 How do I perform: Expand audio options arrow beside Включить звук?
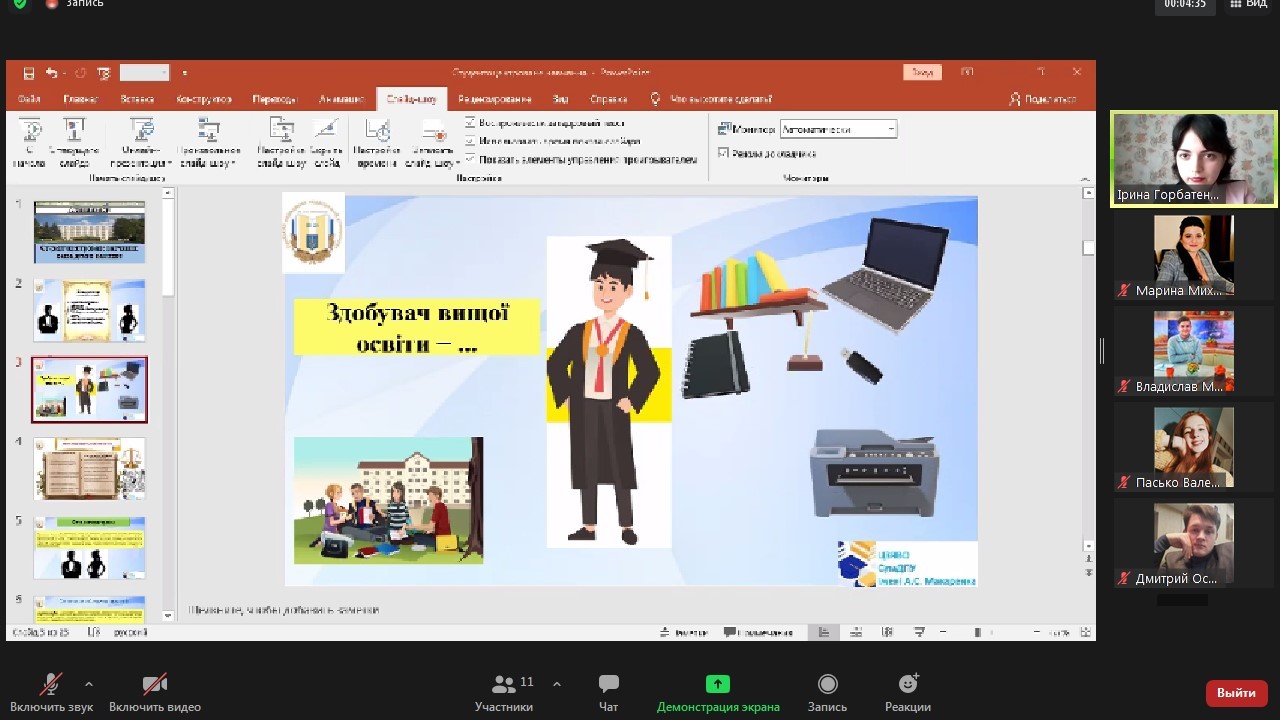tap(89, 685)
